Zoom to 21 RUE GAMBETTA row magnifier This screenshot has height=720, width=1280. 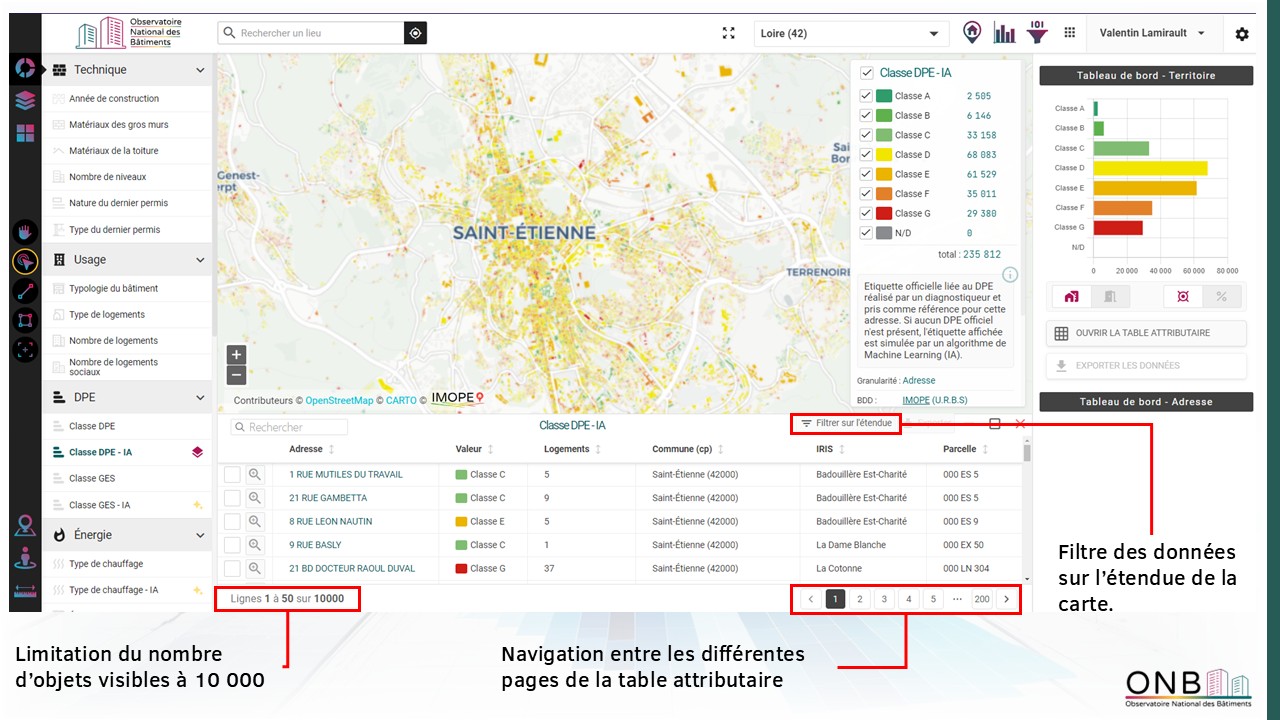click(255, 498)
